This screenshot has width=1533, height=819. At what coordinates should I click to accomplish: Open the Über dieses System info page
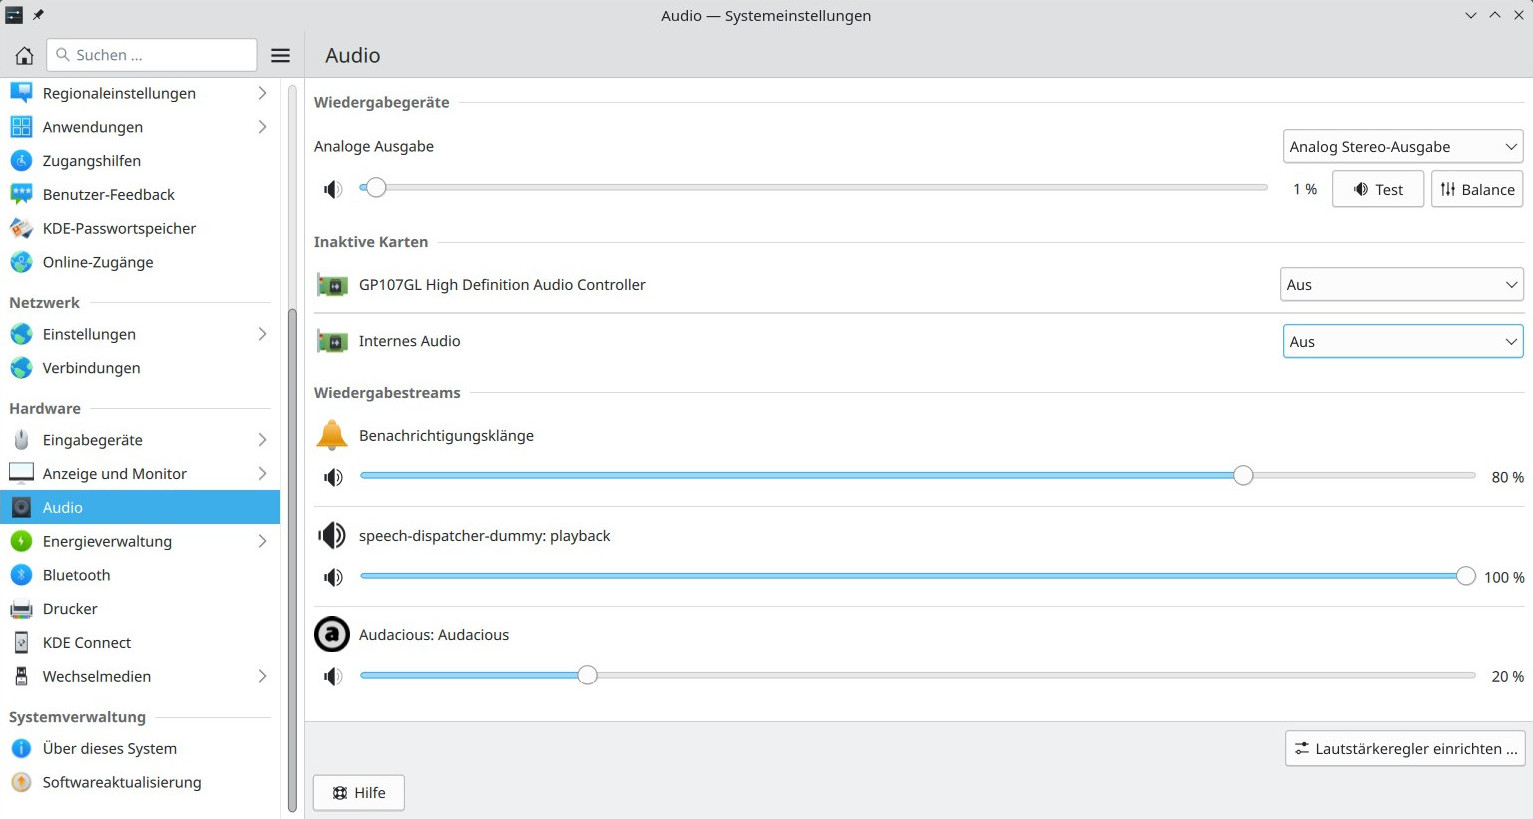(110, 749)
